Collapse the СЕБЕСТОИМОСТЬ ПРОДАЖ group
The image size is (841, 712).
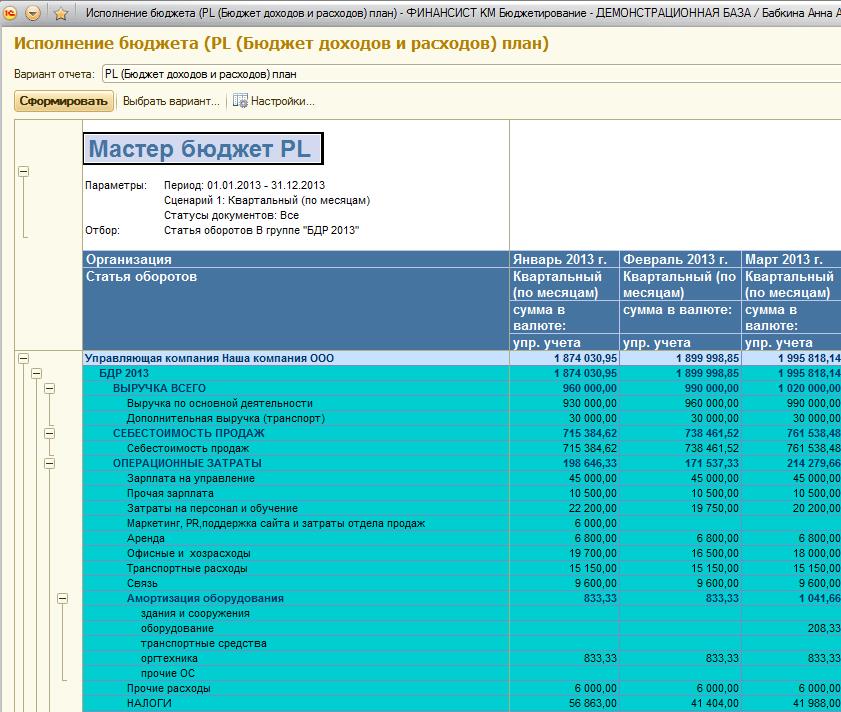coord(50,433)
